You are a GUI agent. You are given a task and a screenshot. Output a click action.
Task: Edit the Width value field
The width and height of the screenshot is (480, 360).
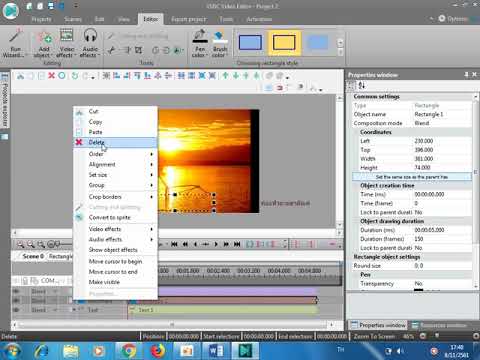[442, 159]
